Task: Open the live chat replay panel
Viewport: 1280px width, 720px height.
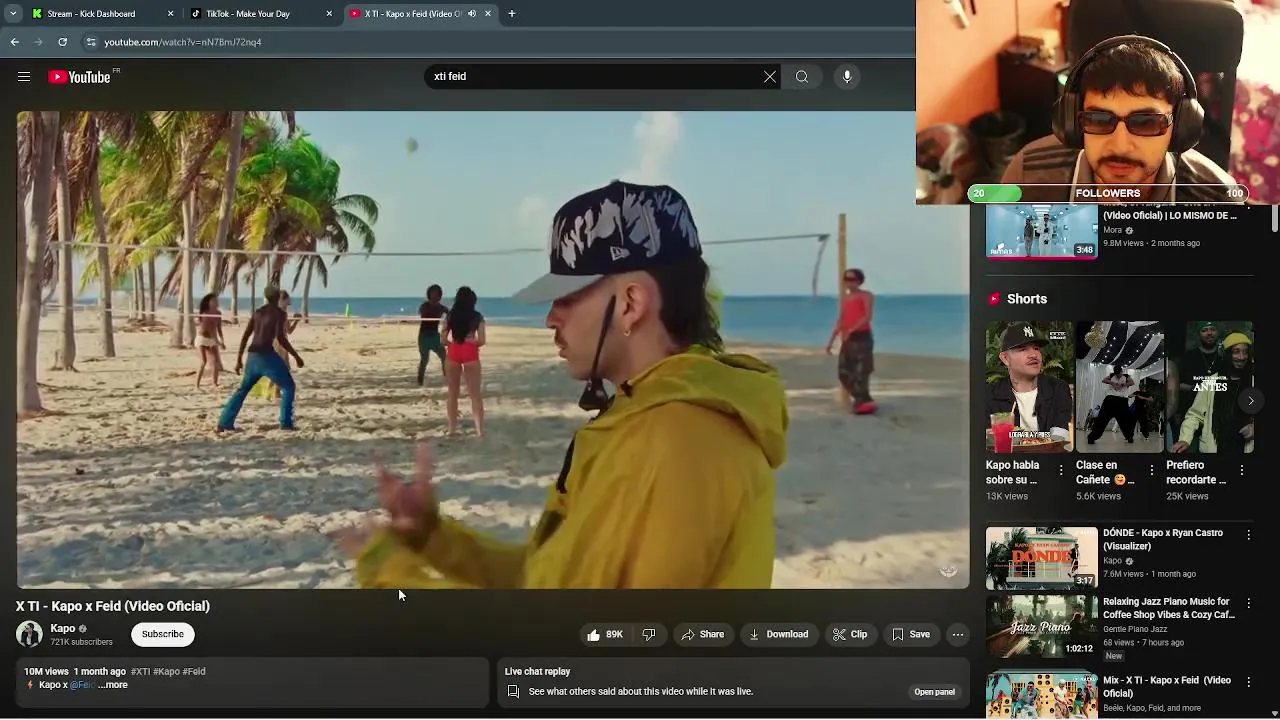Action: click(x=934, y=692)
